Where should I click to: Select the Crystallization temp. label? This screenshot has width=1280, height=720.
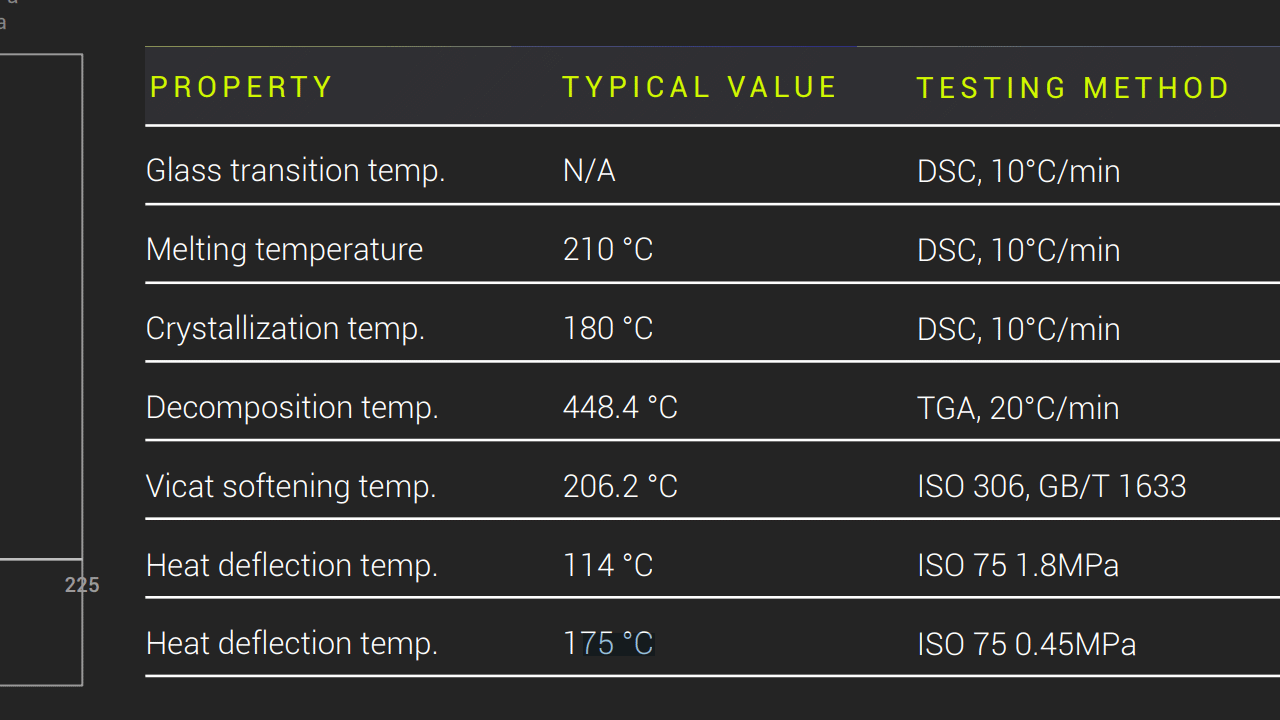coord(285,328)
